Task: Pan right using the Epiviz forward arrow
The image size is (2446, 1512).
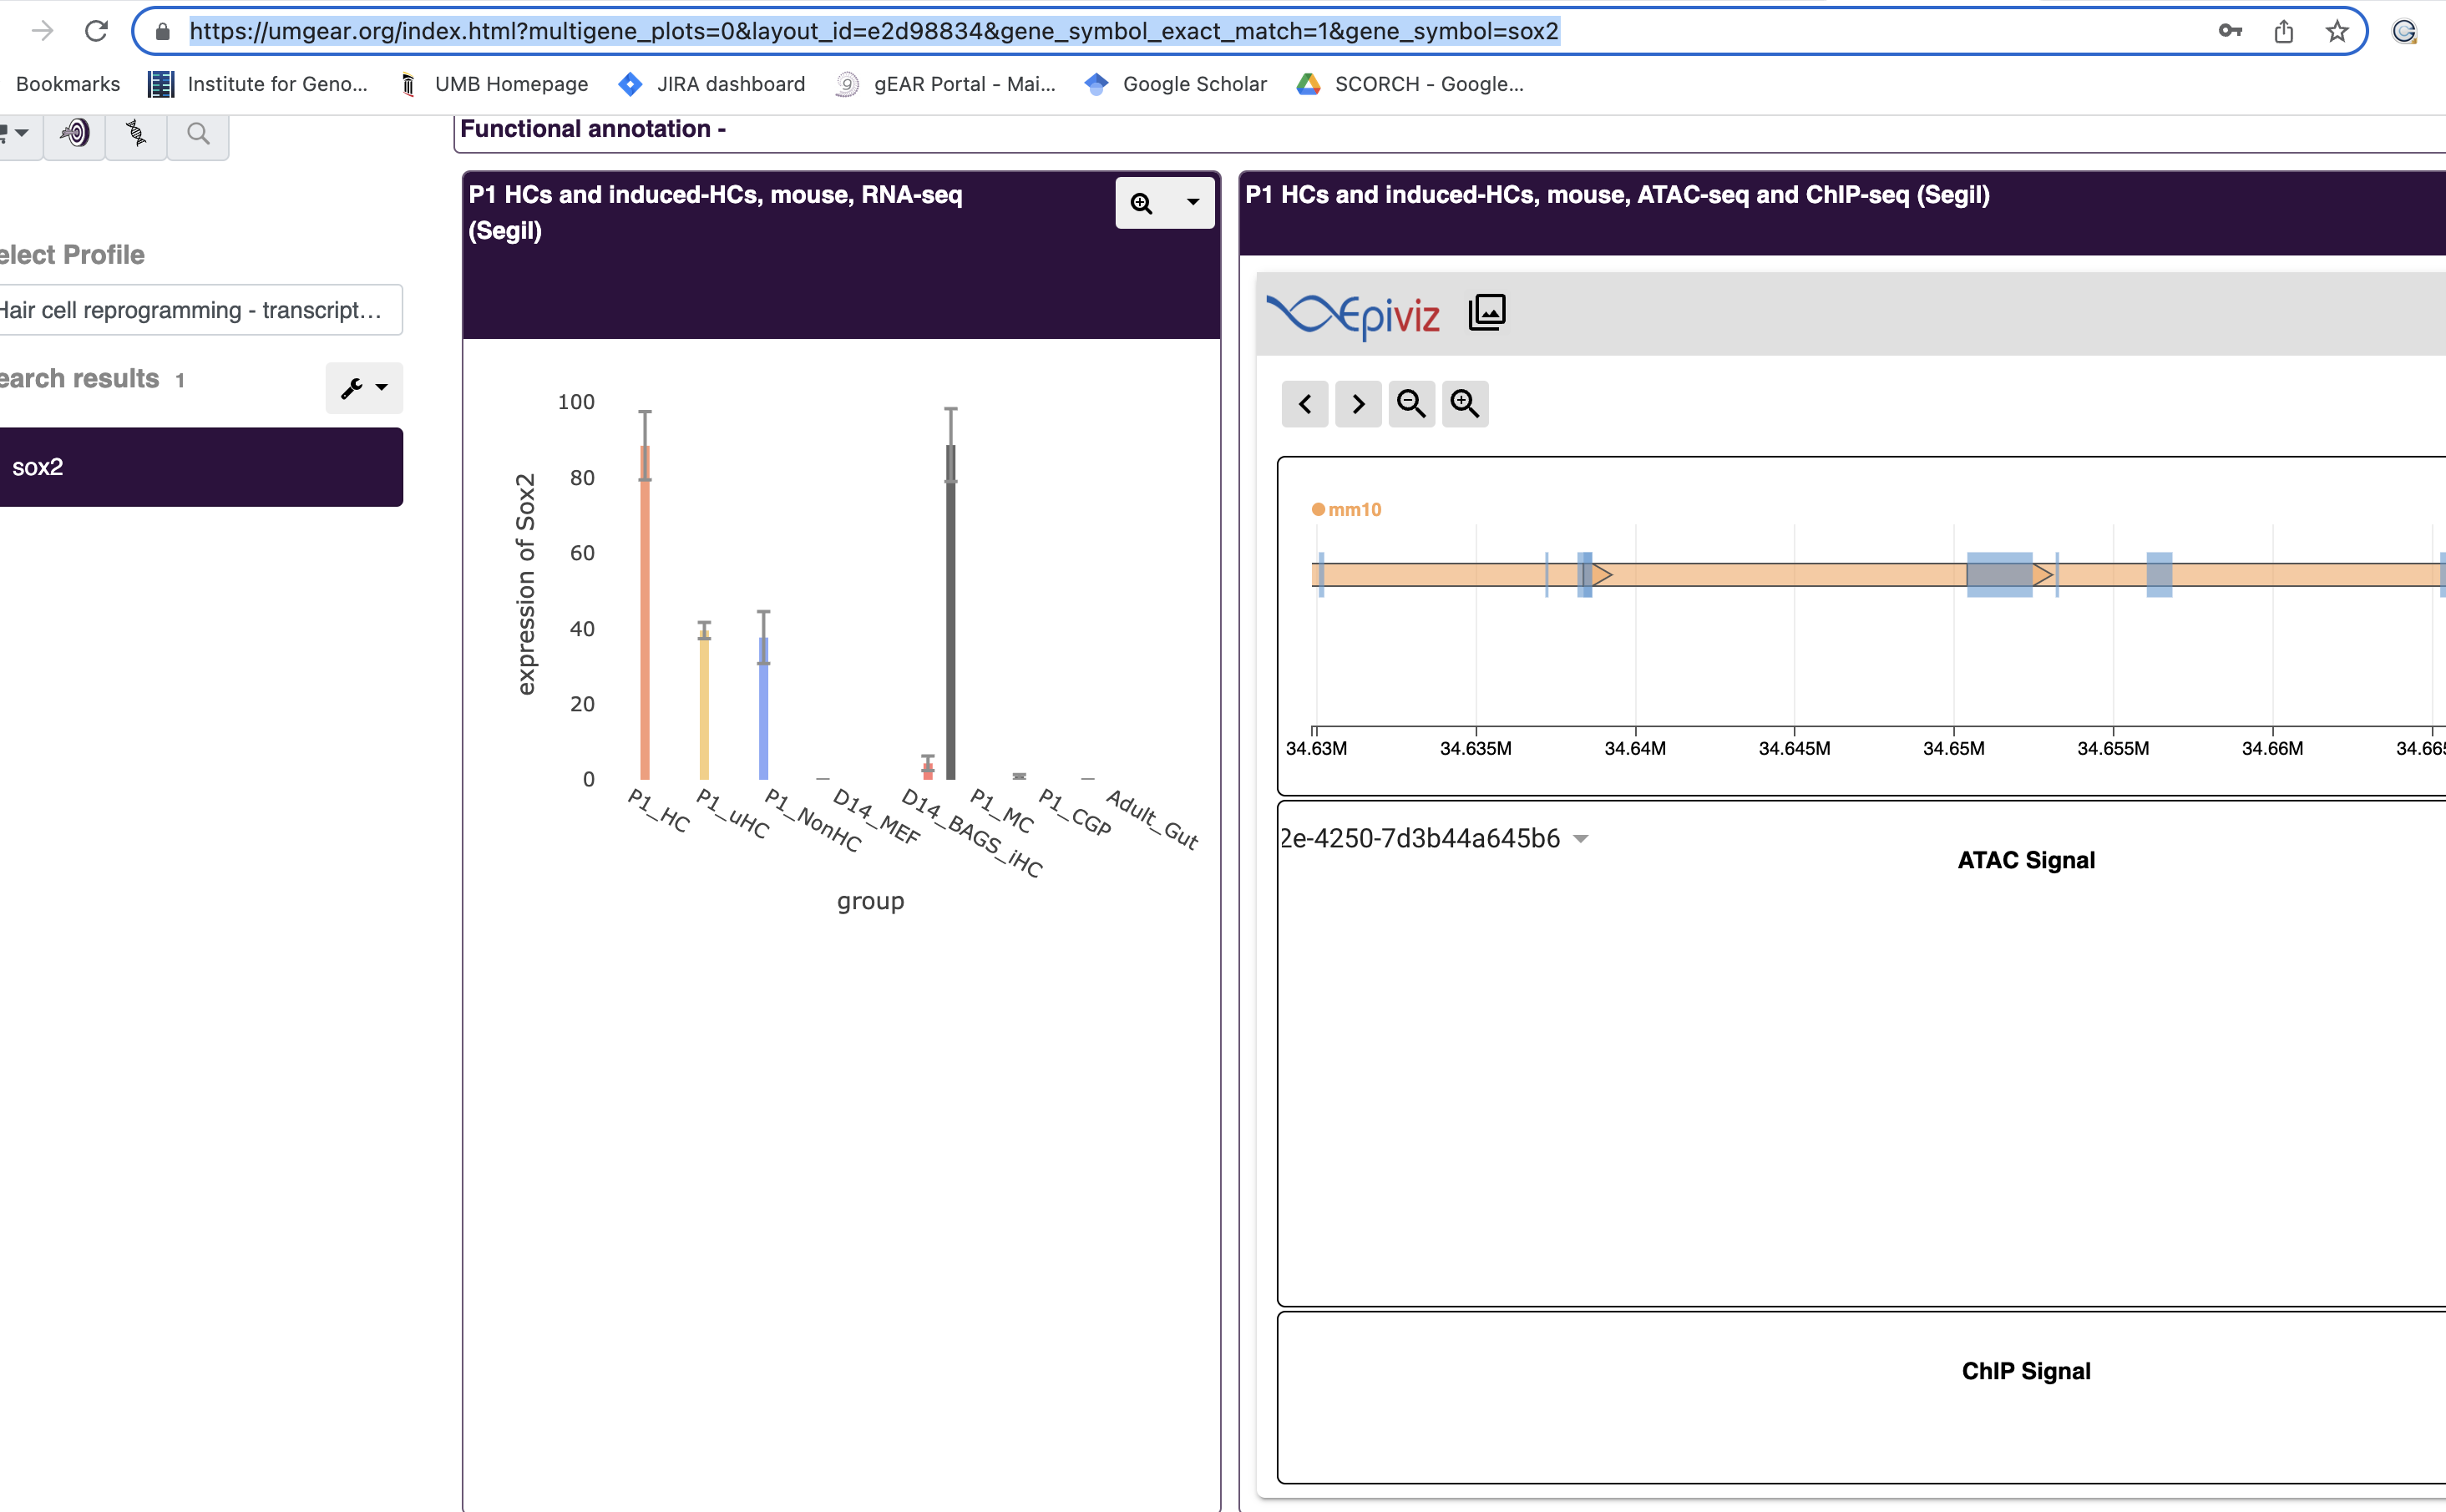Action: [1357, 403]
